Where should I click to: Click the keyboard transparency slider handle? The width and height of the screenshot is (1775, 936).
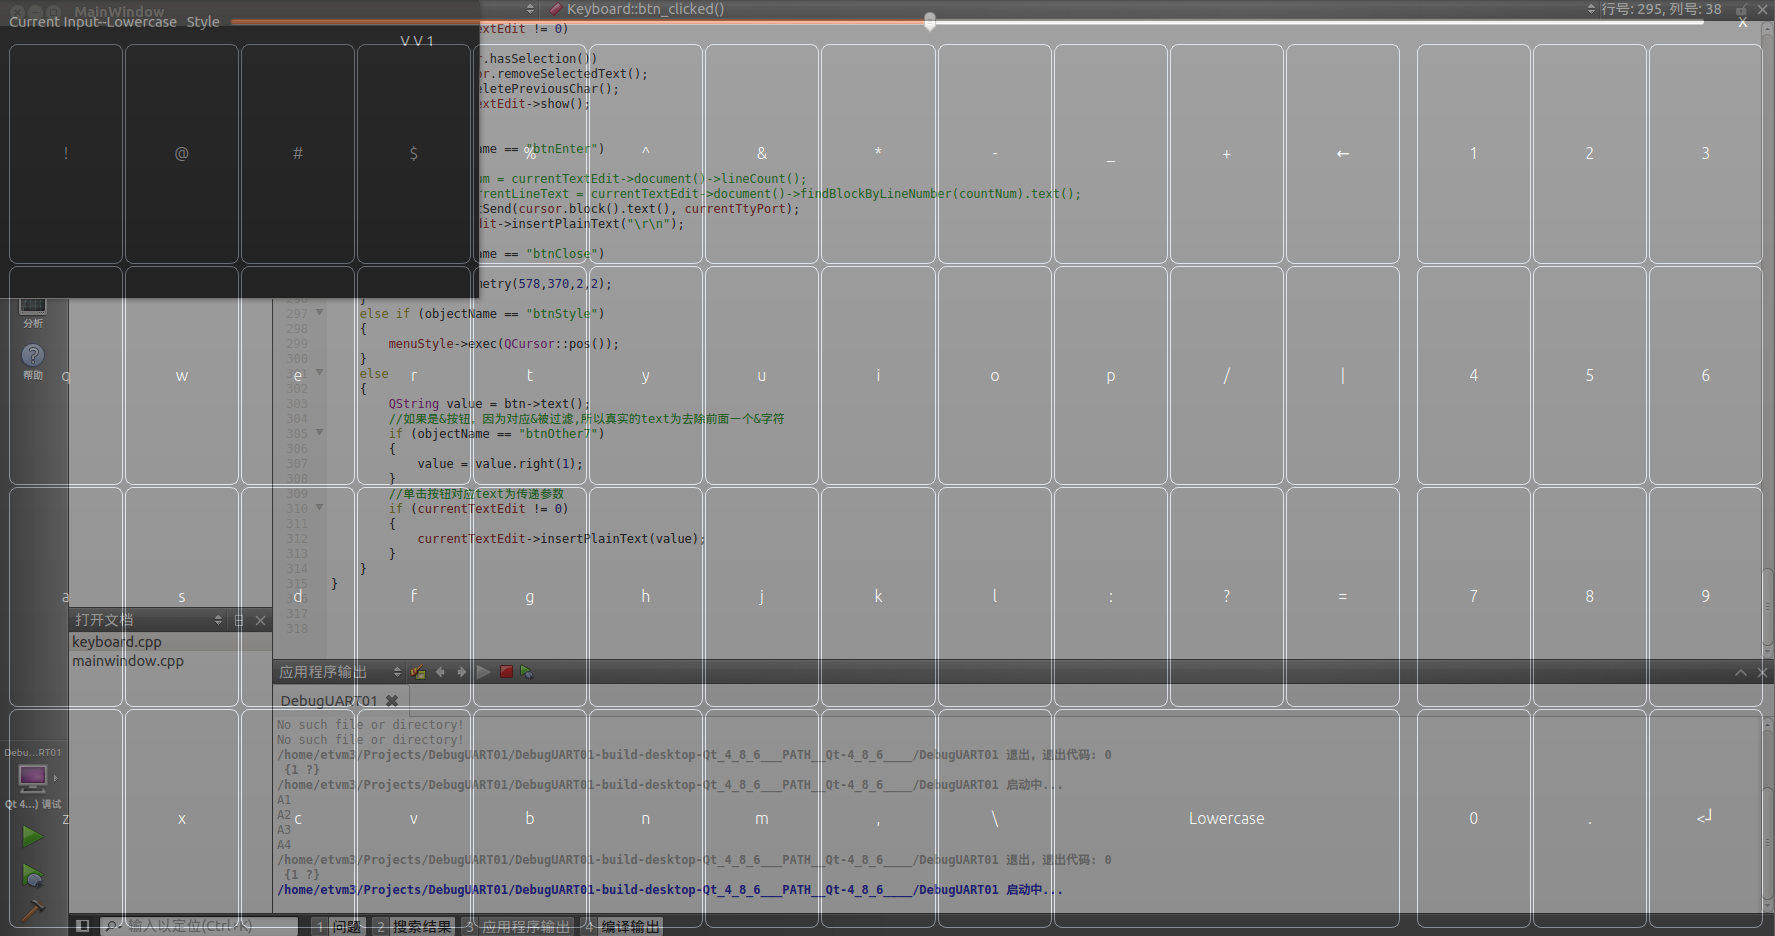pyautogui.click(x=930, y=21)
